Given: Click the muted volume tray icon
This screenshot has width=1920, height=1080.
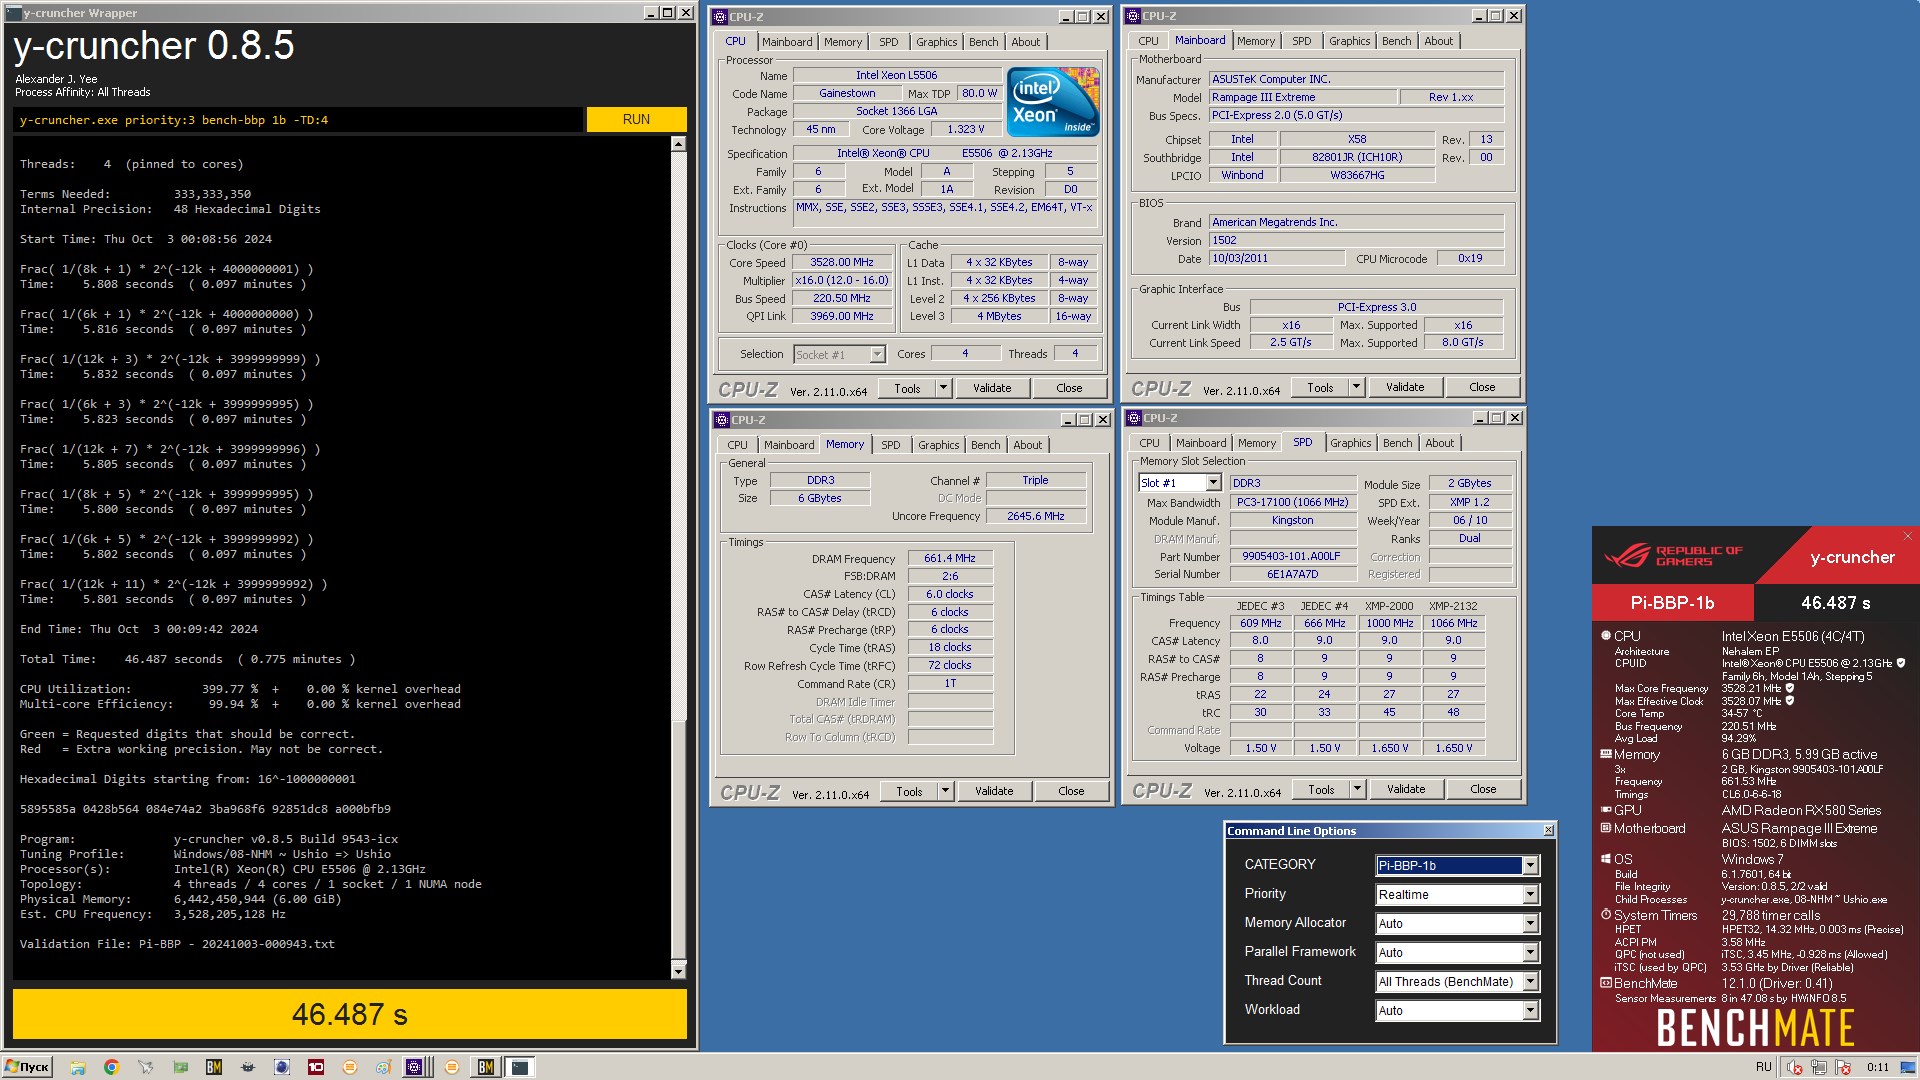Looking at the screenshot, I should point(1795,1067).
